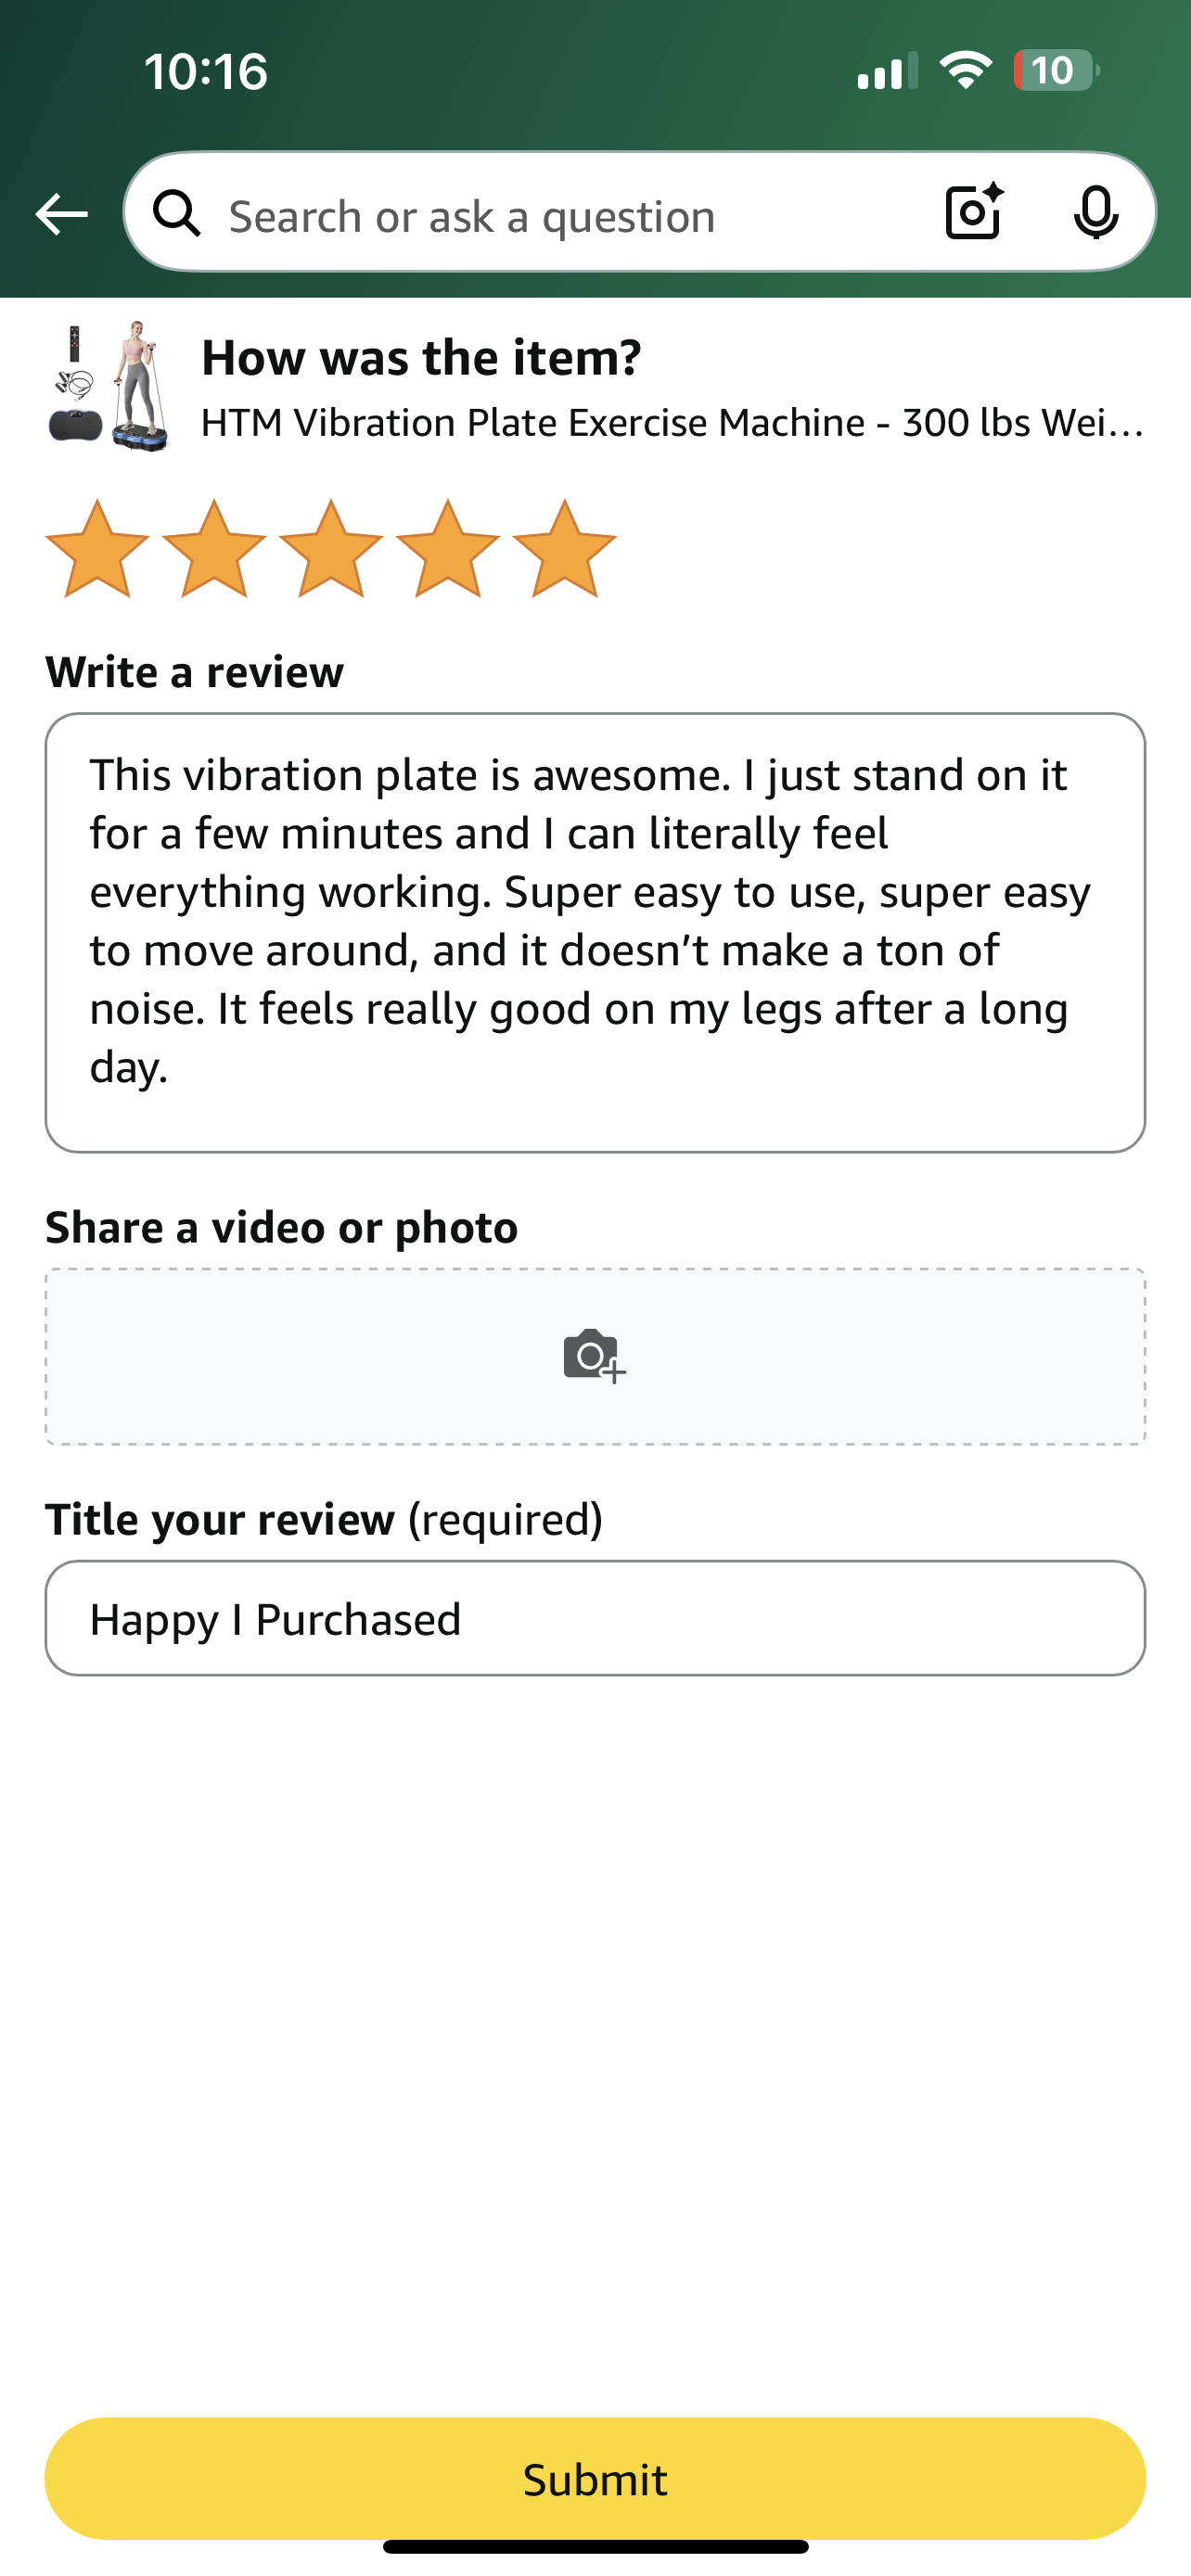This screenshot has height=2576, width=1191.
Task: Set rating to three stars
Action: [331, 549]
